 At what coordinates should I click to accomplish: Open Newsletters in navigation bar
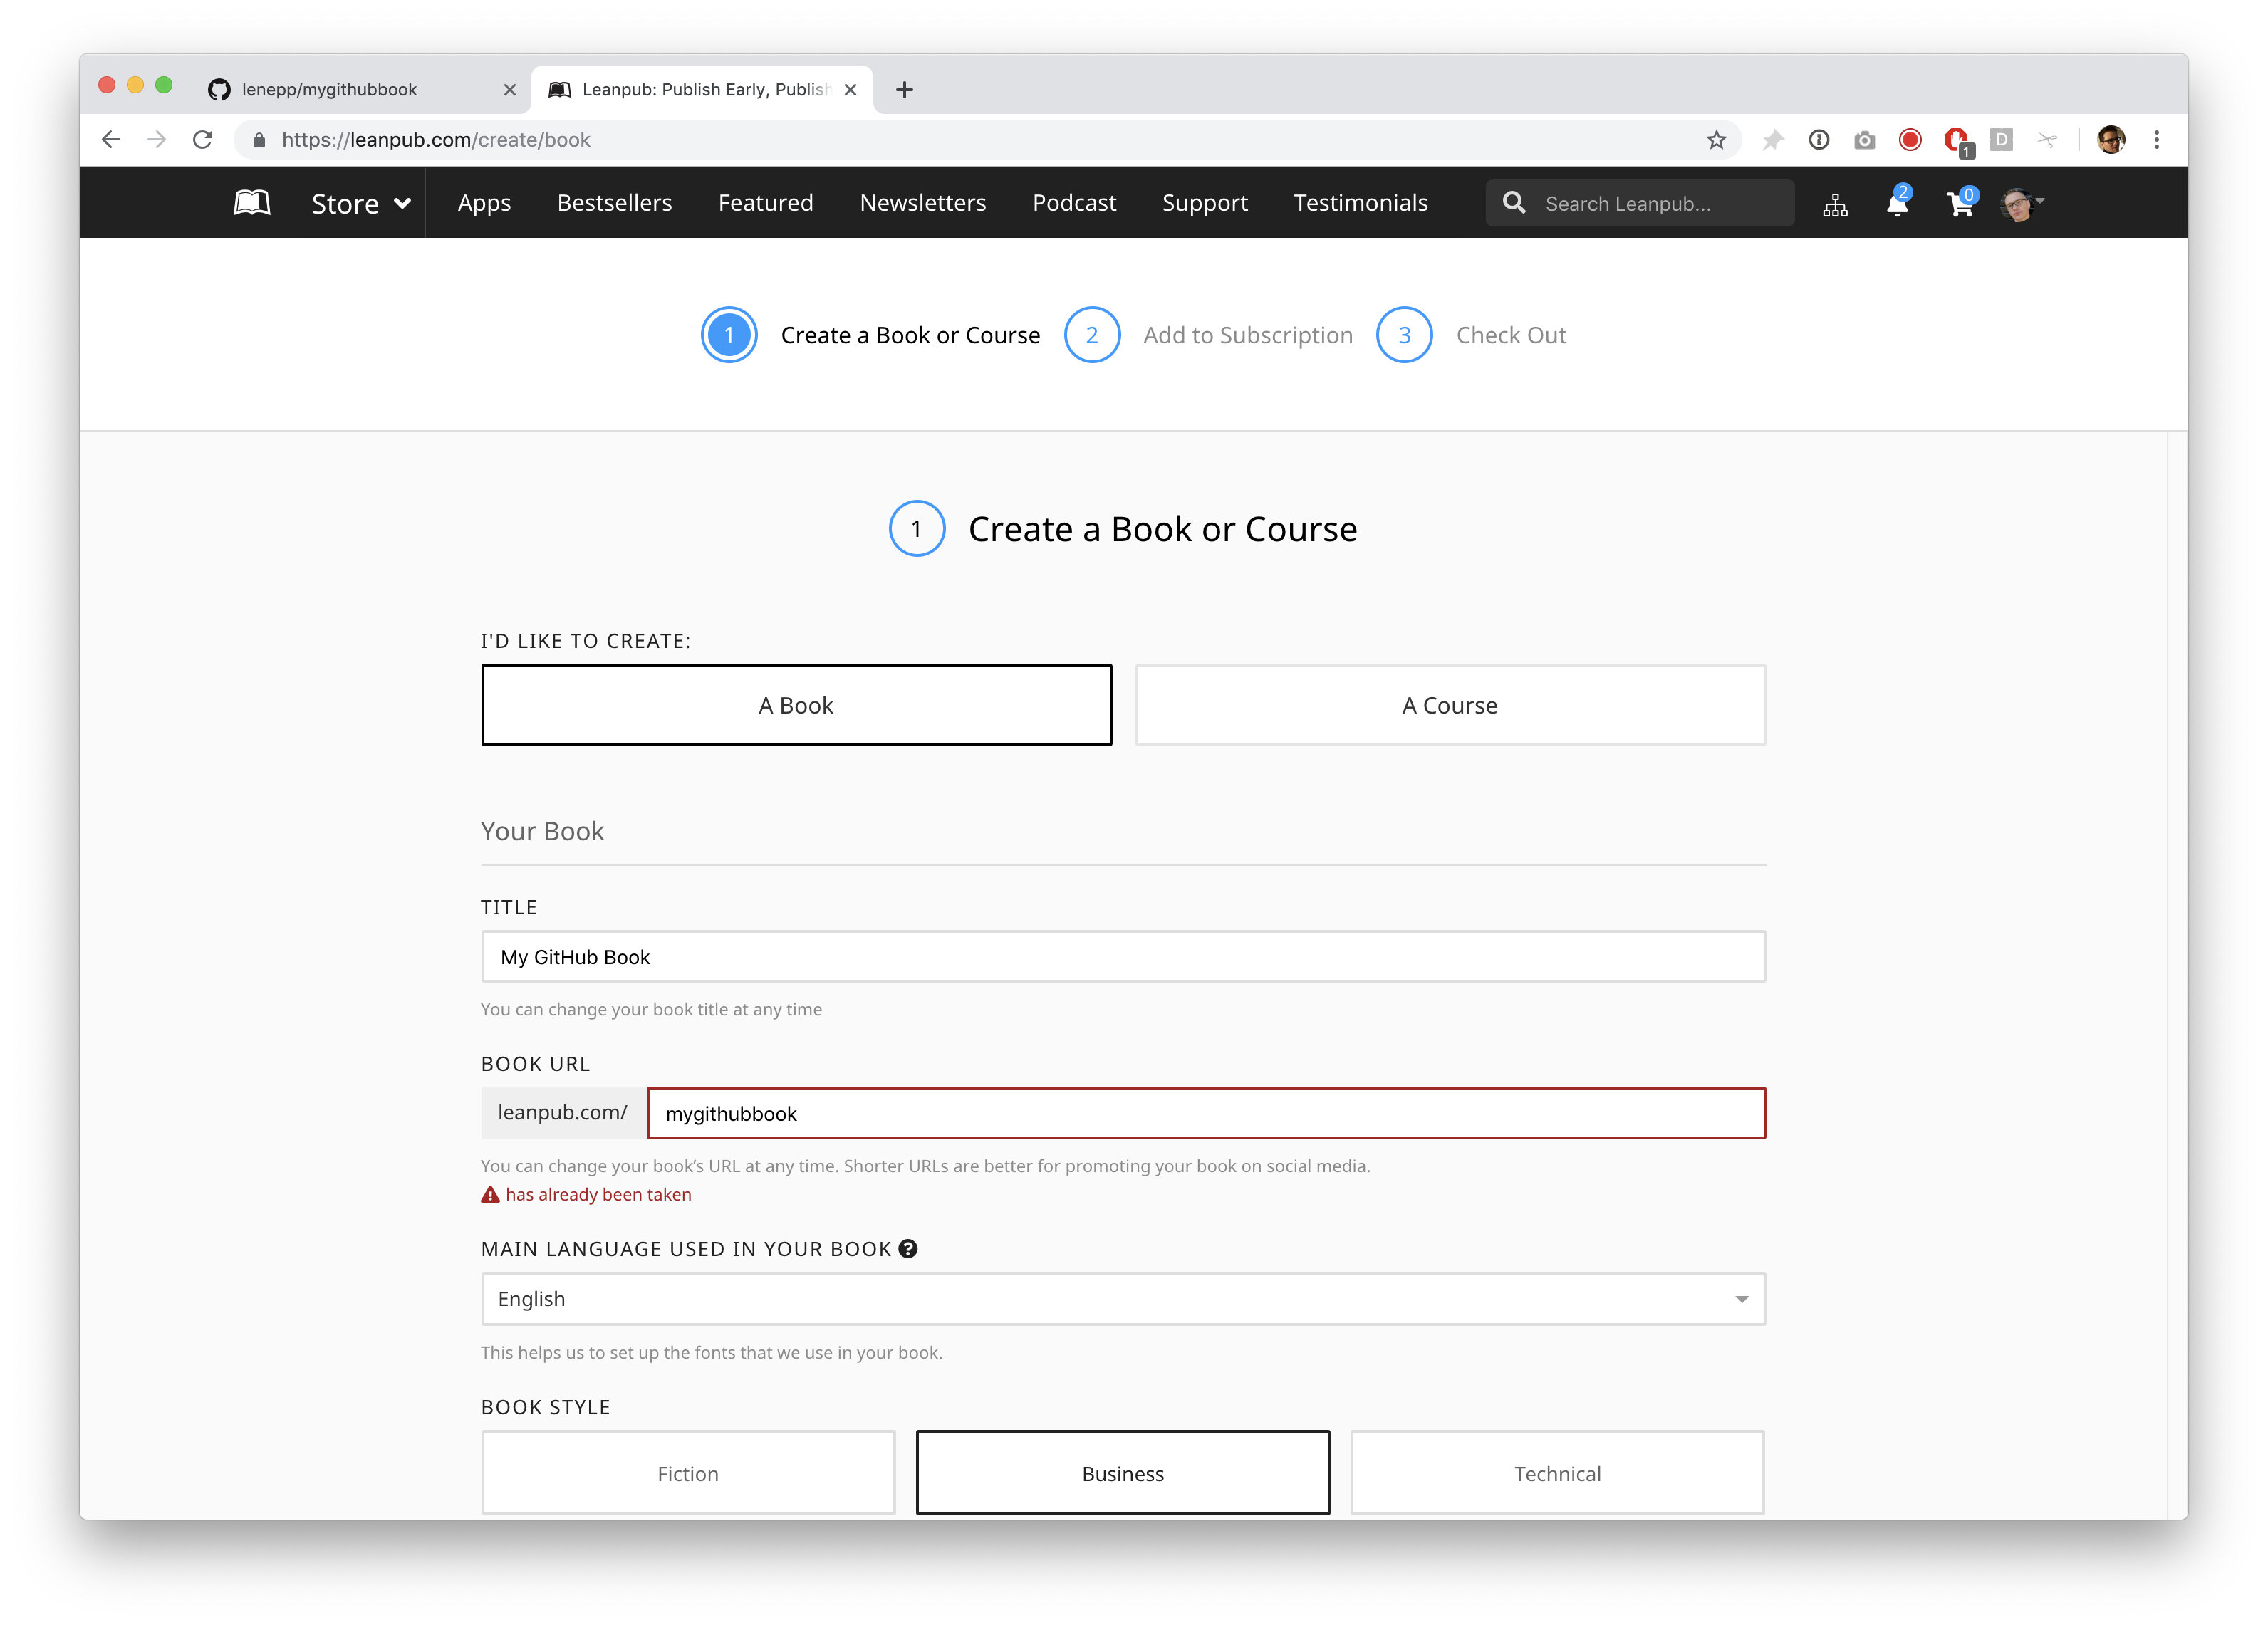point(922,203)
